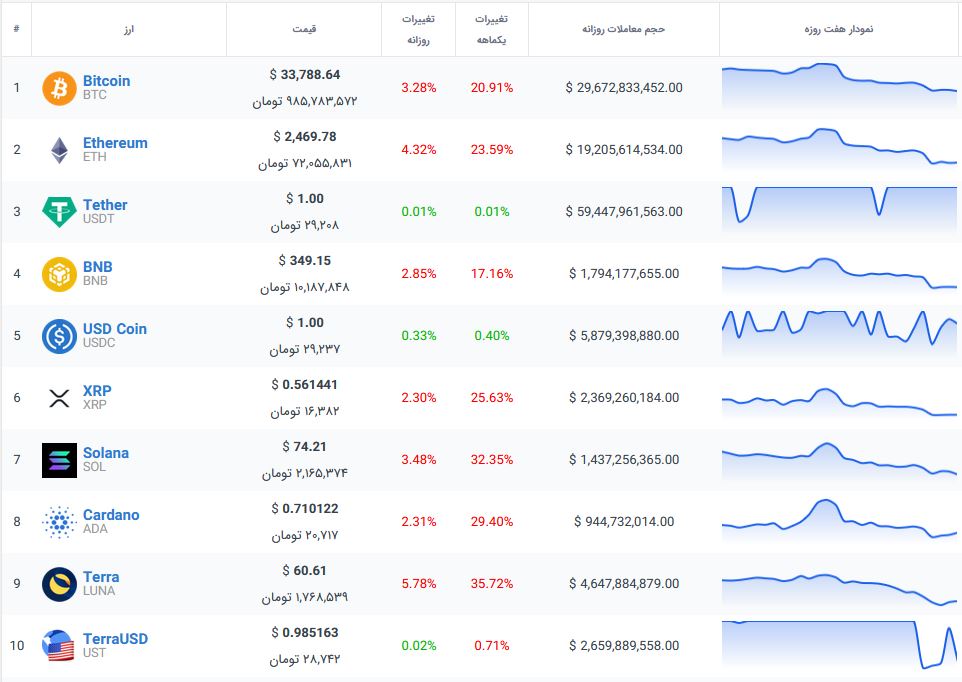View XRP seven-day sparkline chart
The image size is (962, 682).
[839, 402]
